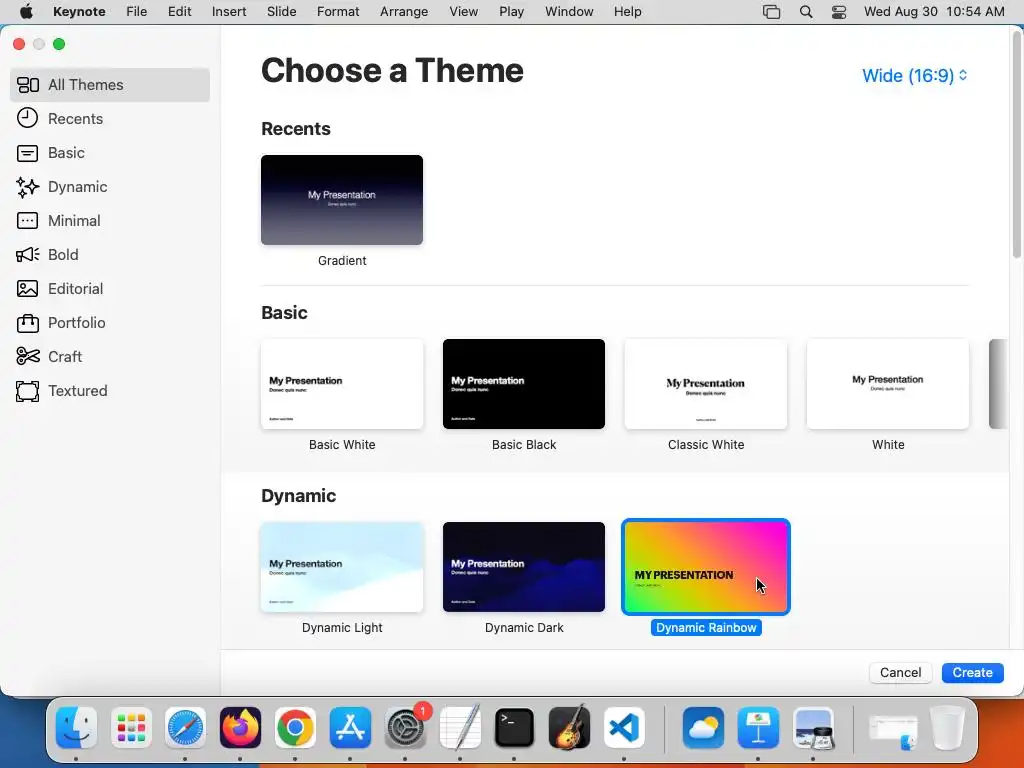Open Trash from the Dock
This screenshot has height=768, width=1024.
(948, 728)
